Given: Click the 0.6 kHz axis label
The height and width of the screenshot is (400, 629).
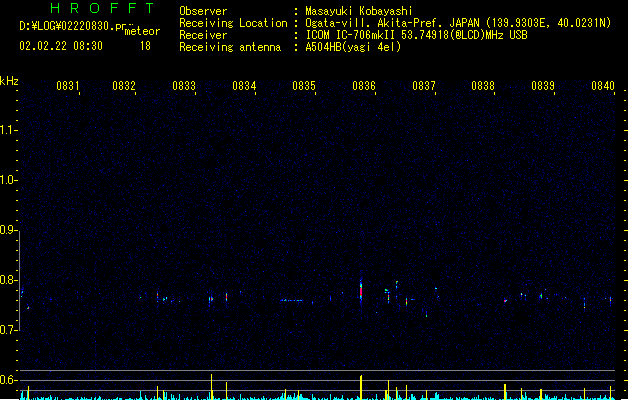Looking at the screenshot, I should pos(8,380).
